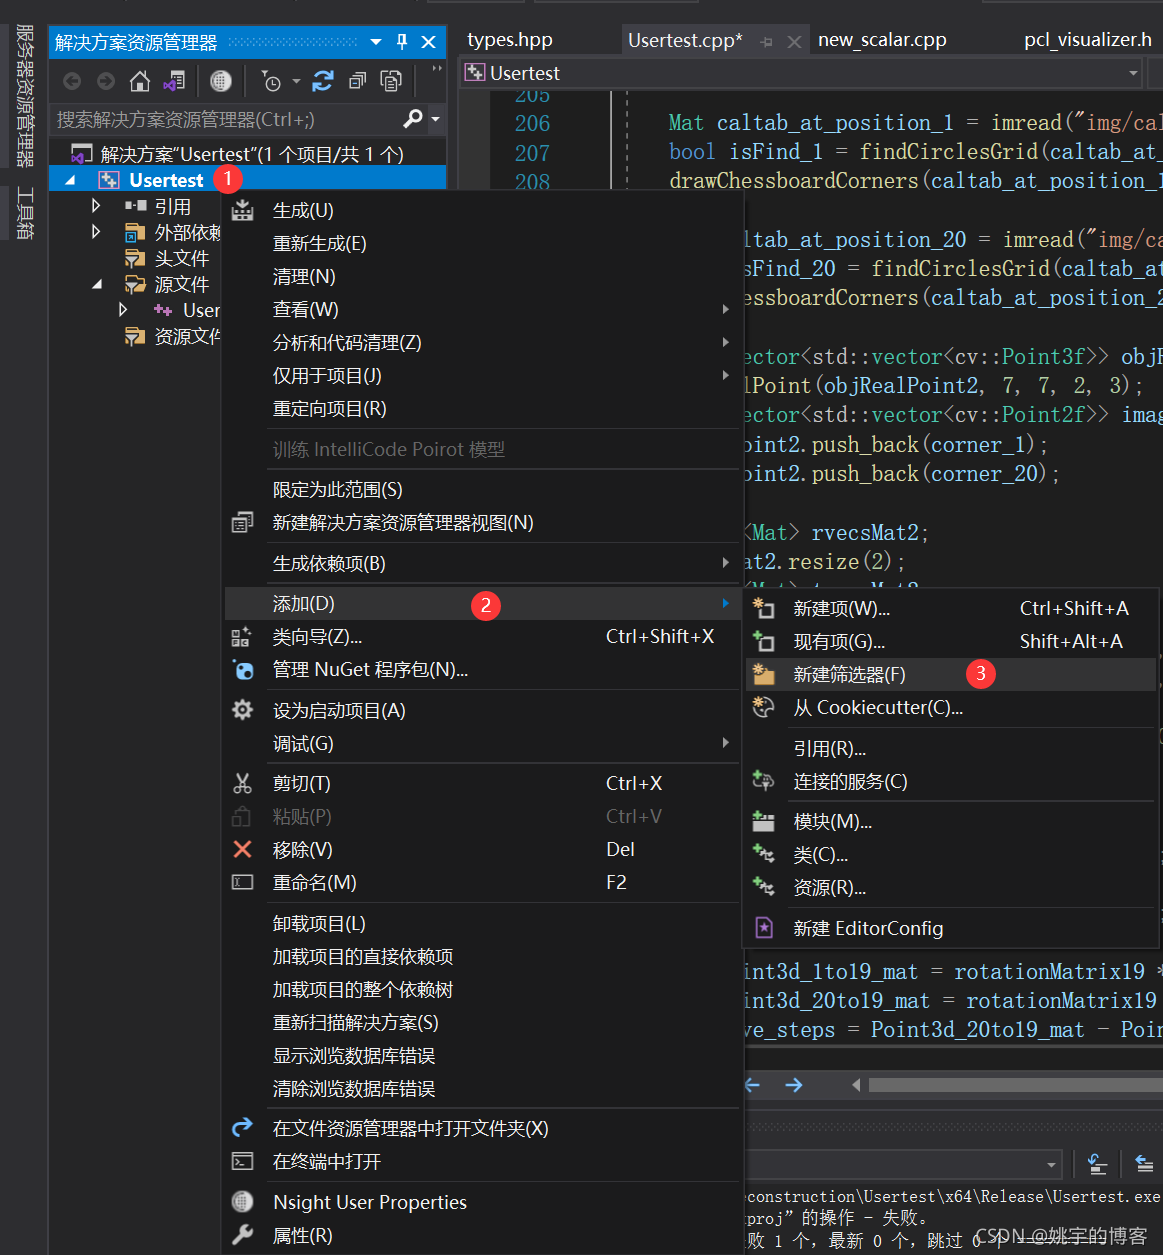Click the wrench icon for 属性
Viewport: 1163px width, 1255px height.
tap(243, 1235)
